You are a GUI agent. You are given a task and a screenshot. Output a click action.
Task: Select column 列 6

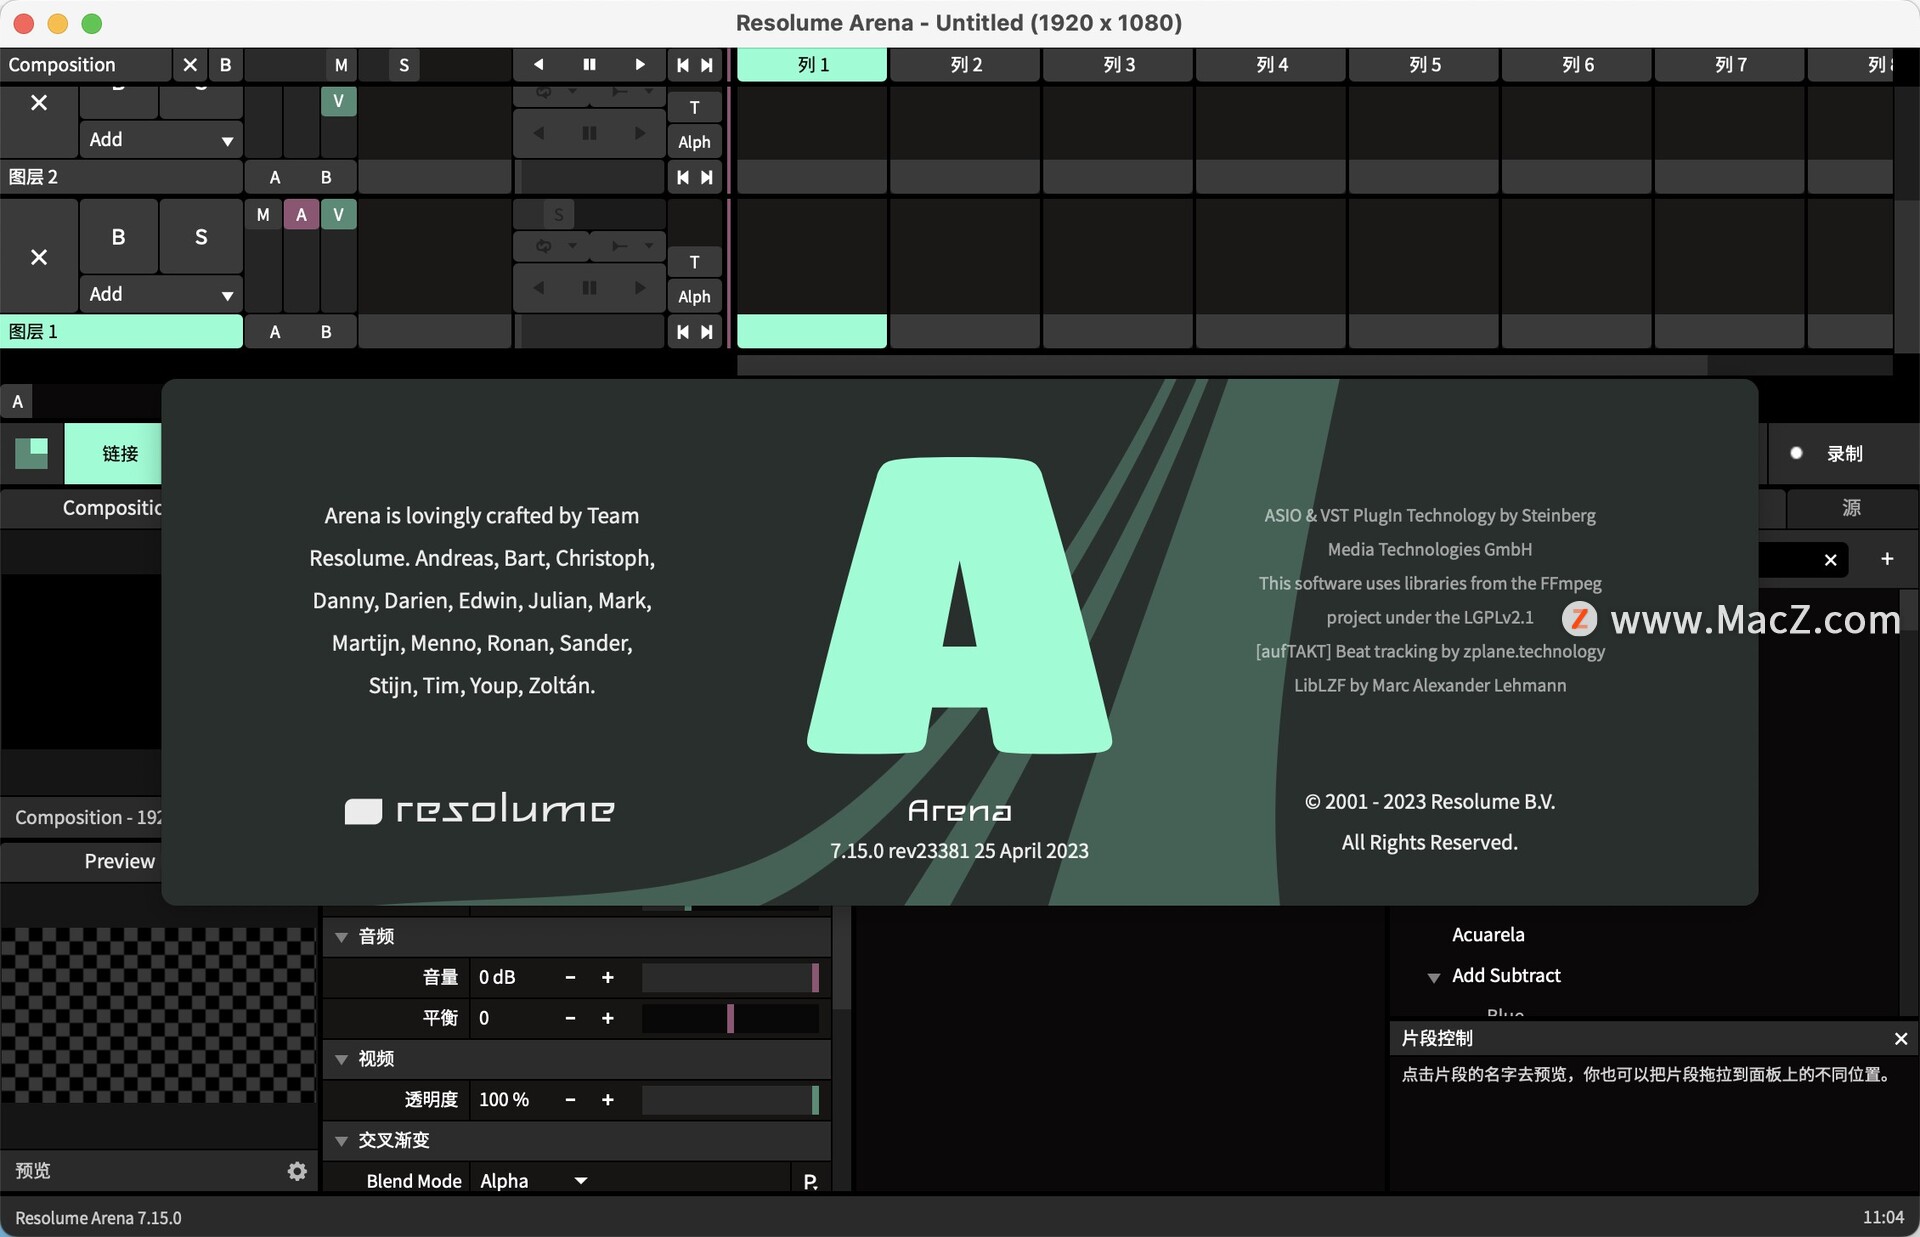1577,65
